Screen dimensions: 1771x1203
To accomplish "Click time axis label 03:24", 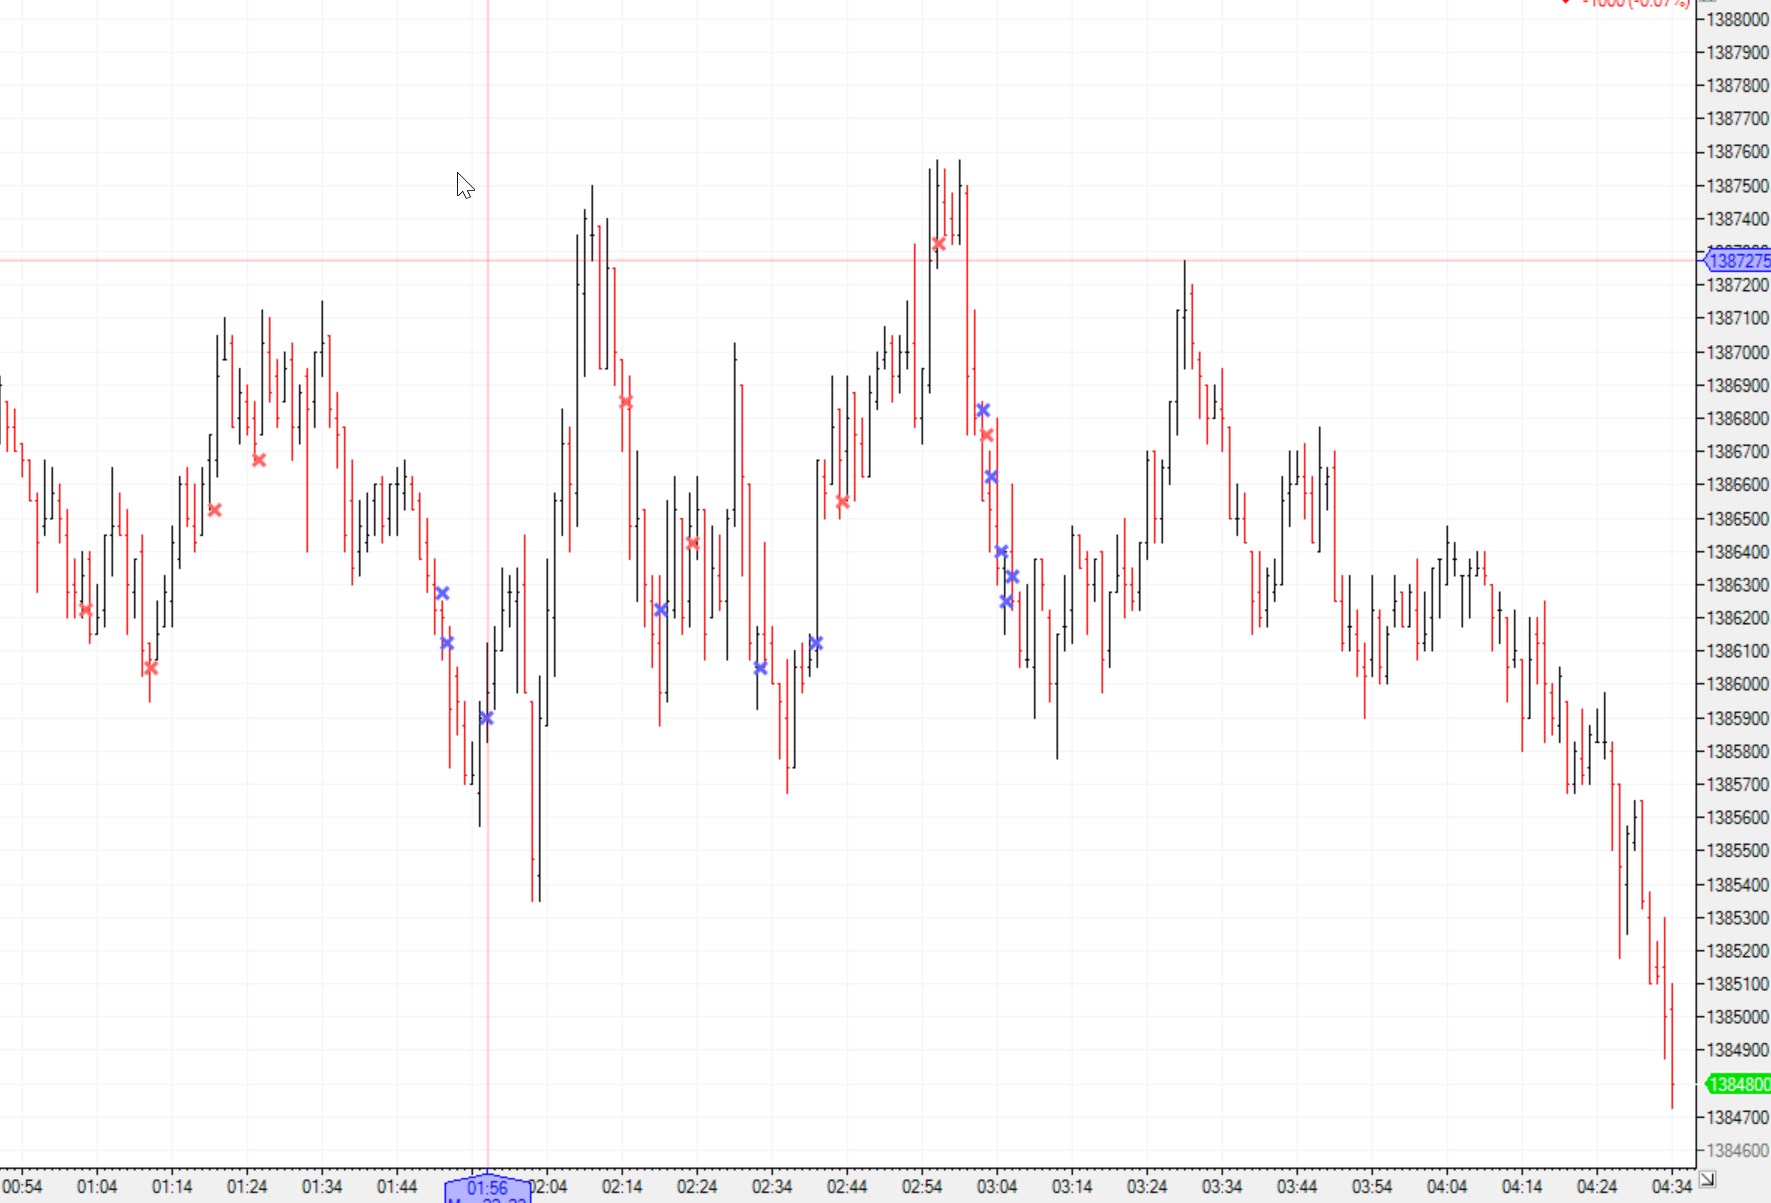I will click(x=1147, y=1187).
